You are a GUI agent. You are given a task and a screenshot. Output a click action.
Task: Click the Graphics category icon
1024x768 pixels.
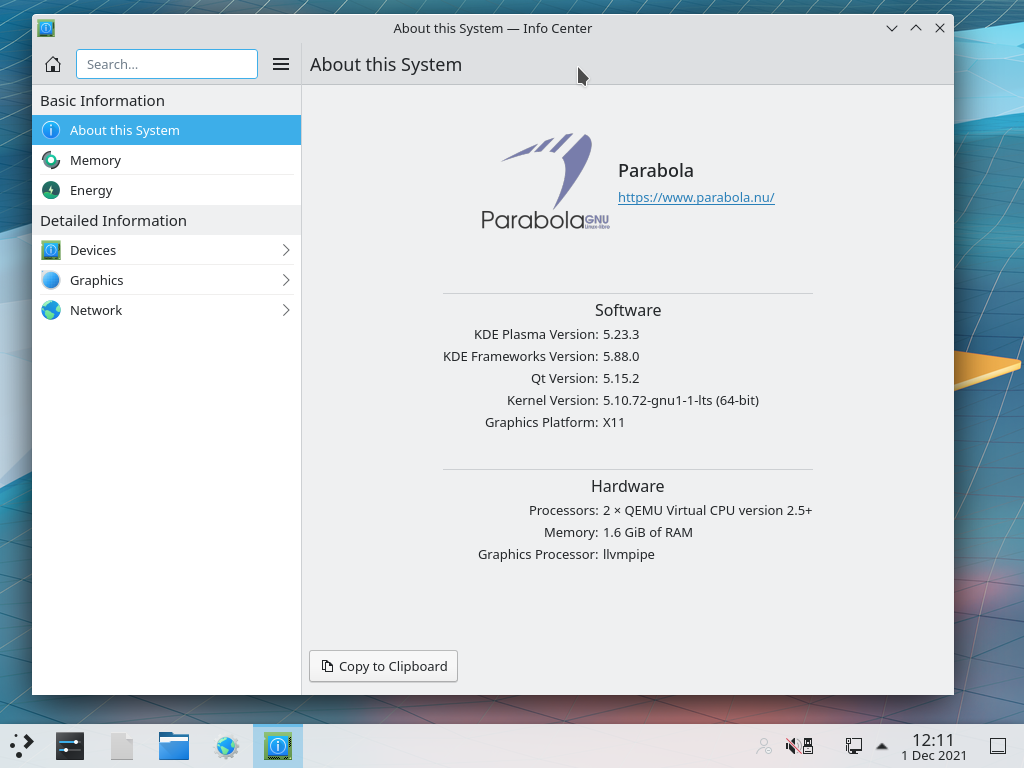coord(51,280)
